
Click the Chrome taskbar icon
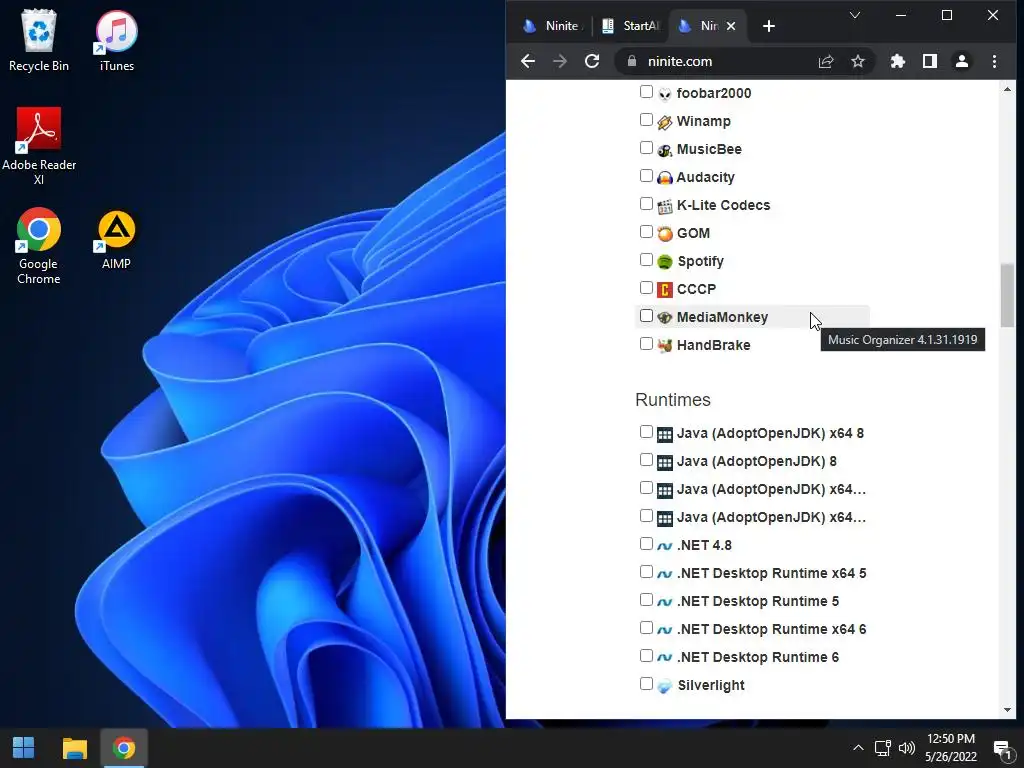pyautogui.click(x=124, y=748)
